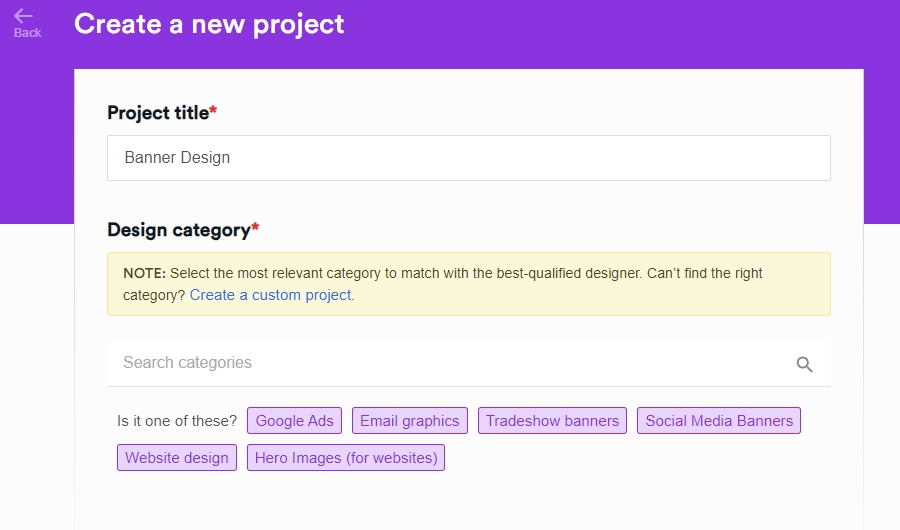The image size is (900, 530).
Task: Select the Google Ads category
Action: coord(294,421)
